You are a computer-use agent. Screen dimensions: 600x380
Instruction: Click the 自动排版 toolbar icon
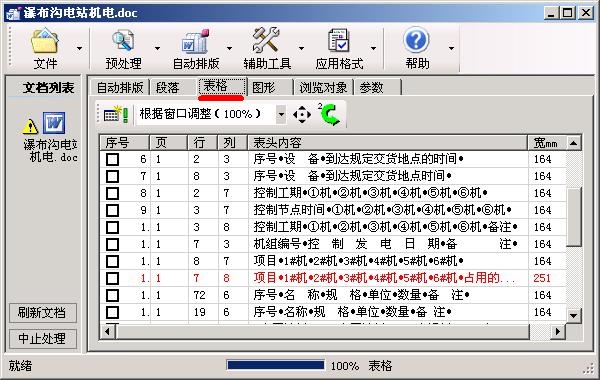click(196, 41)
